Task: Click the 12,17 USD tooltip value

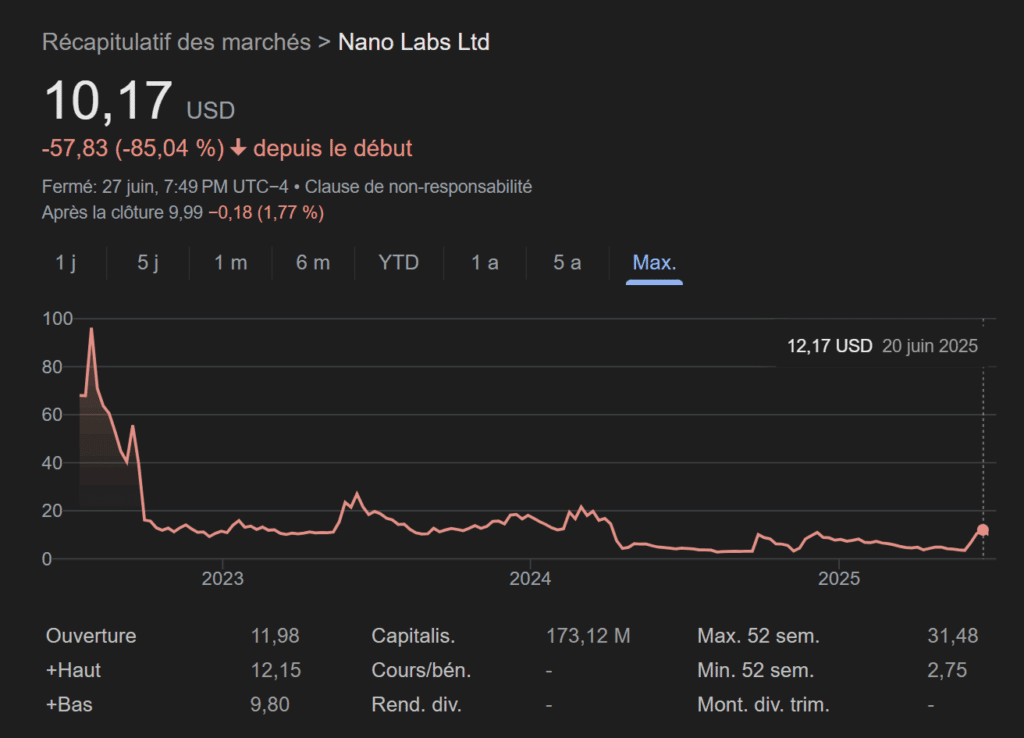Action: (x=829, y=346)
